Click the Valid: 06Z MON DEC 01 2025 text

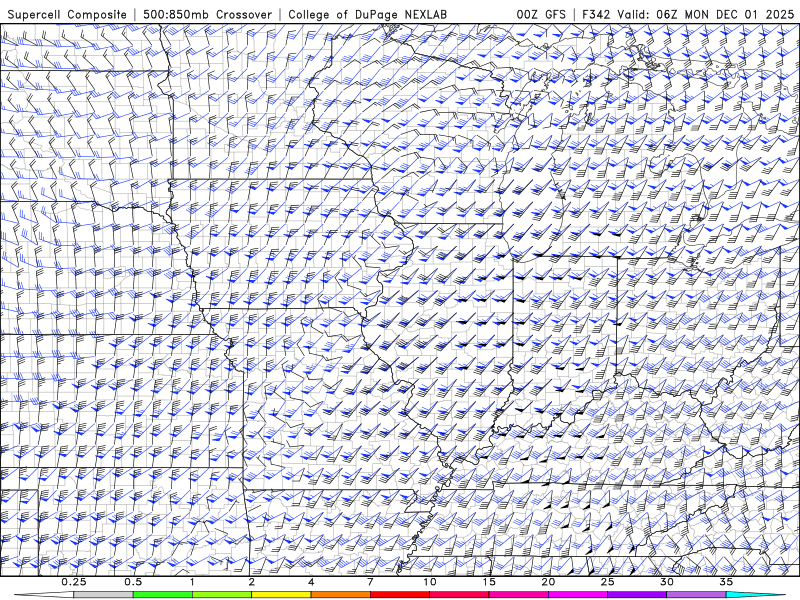click(706, 14)
